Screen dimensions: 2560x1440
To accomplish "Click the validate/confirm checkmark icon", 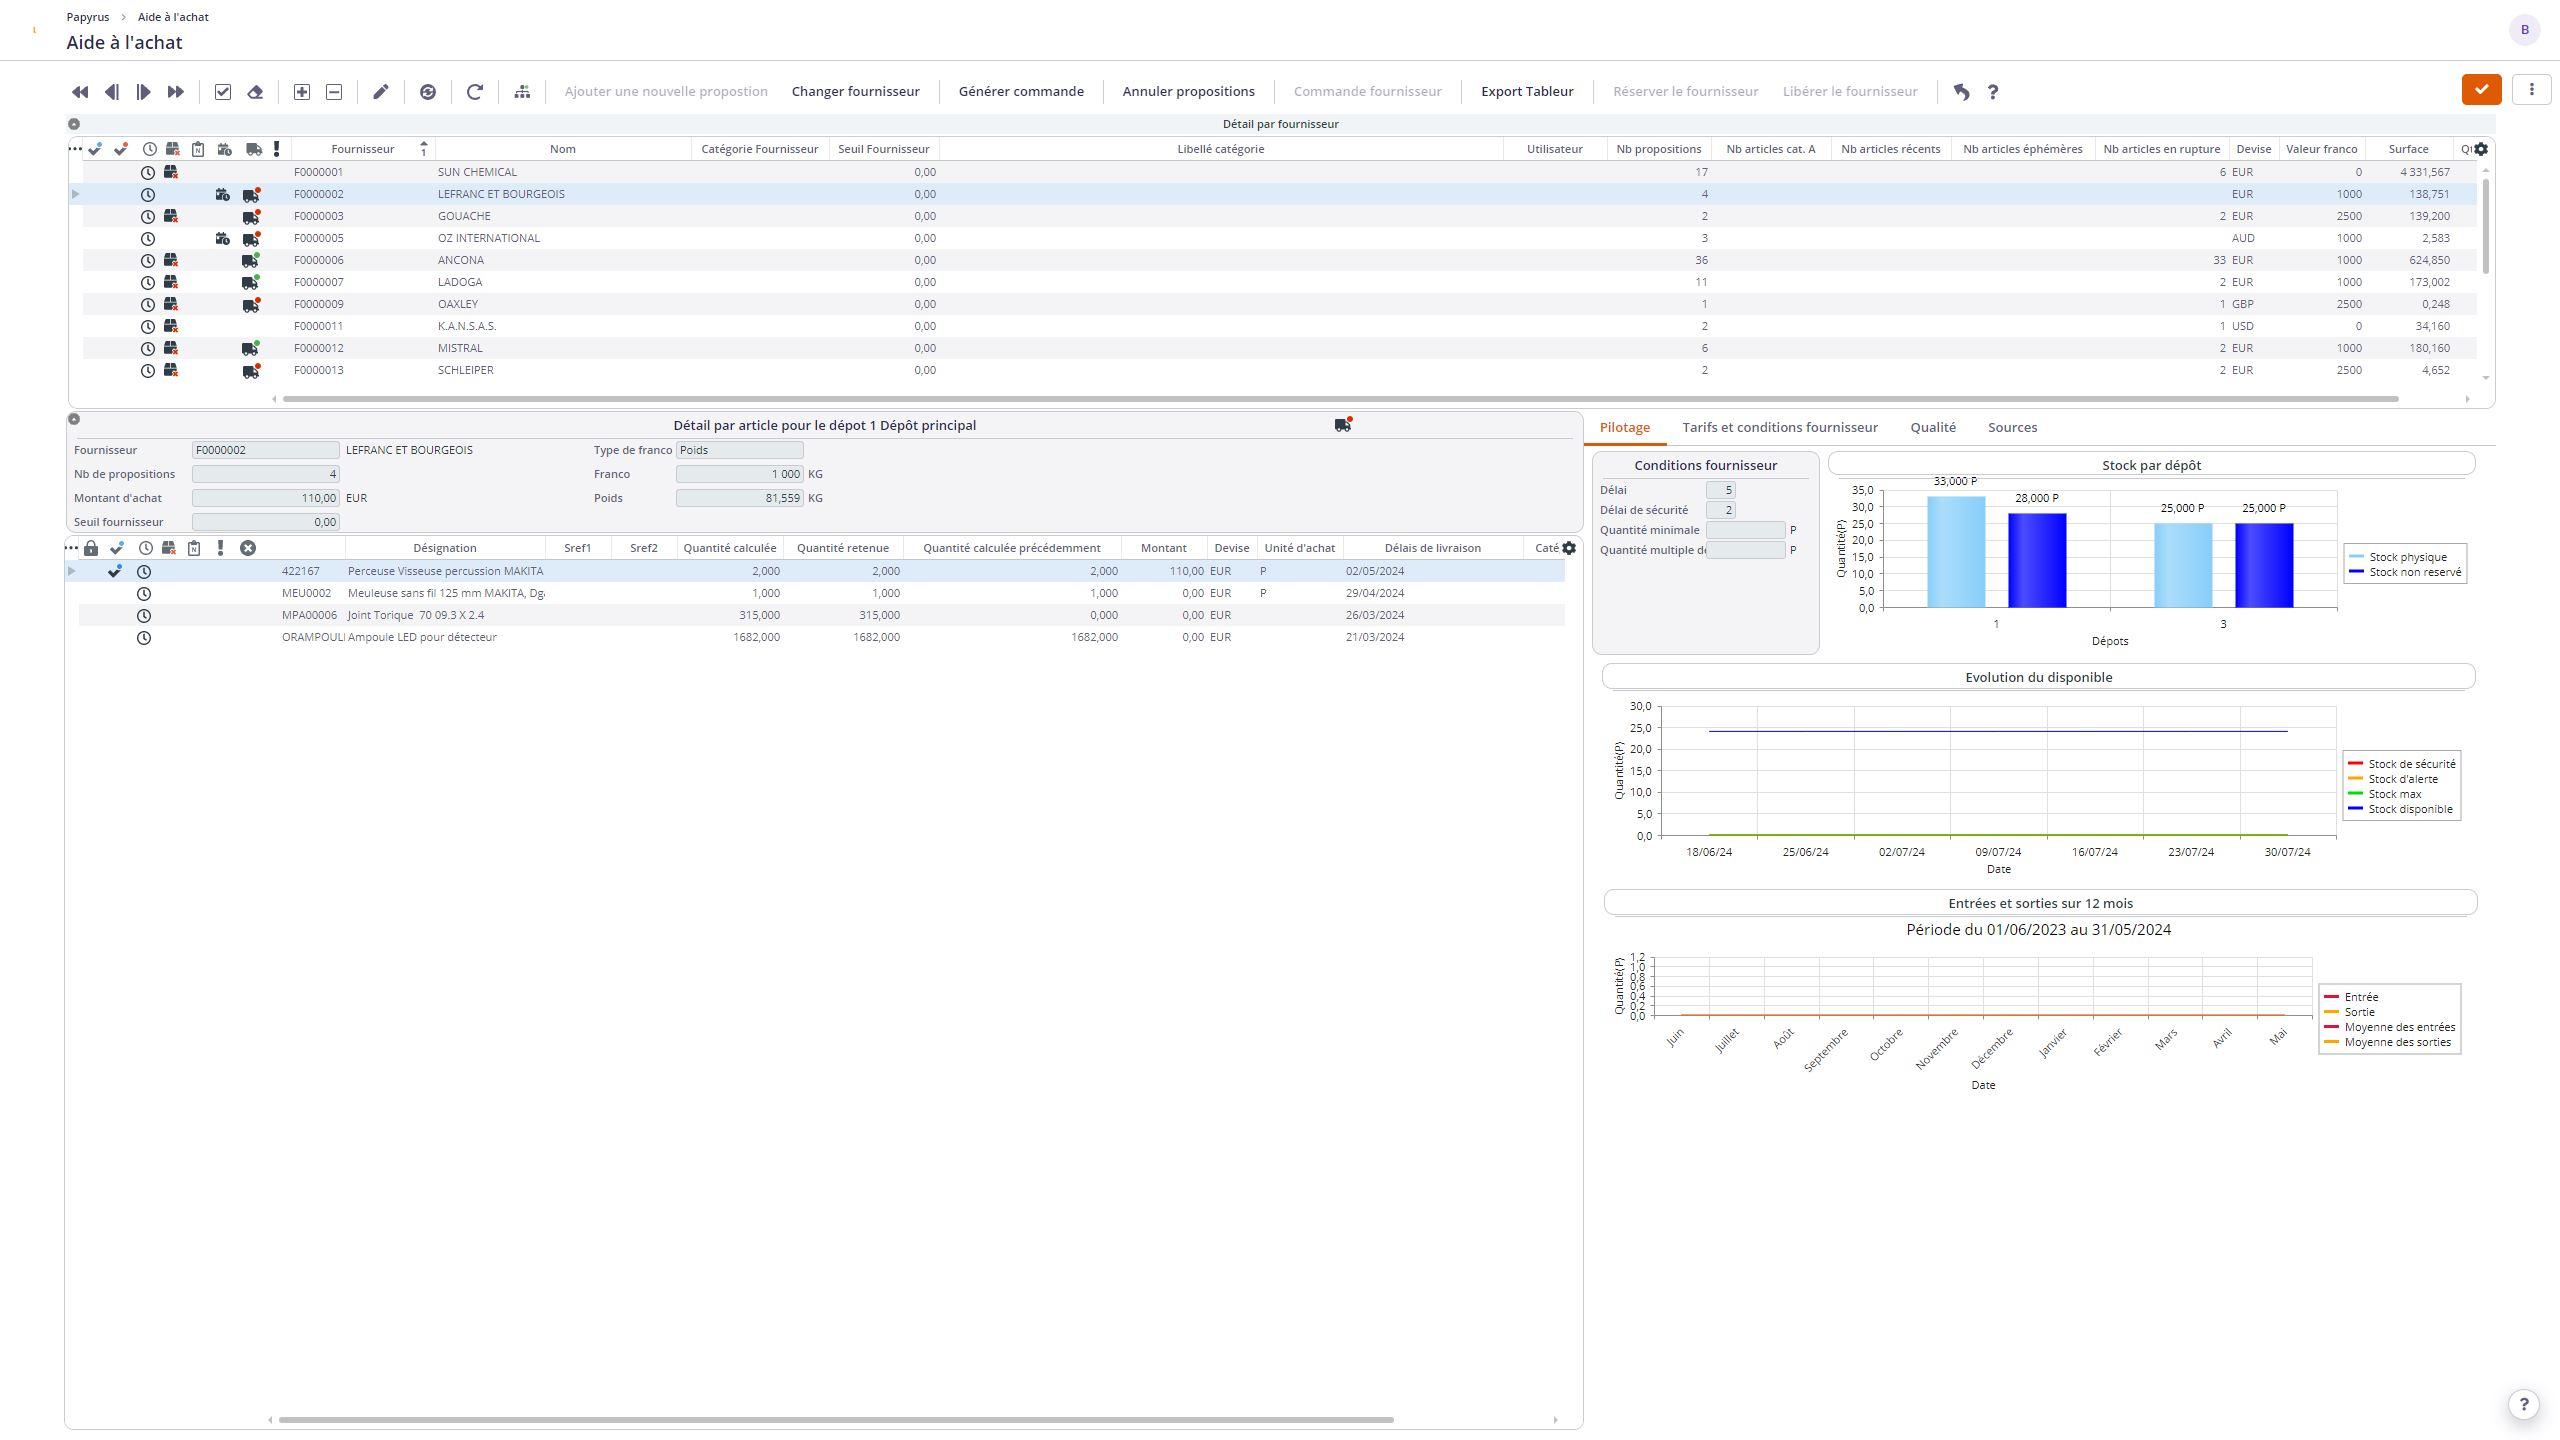I will 2479,90.
